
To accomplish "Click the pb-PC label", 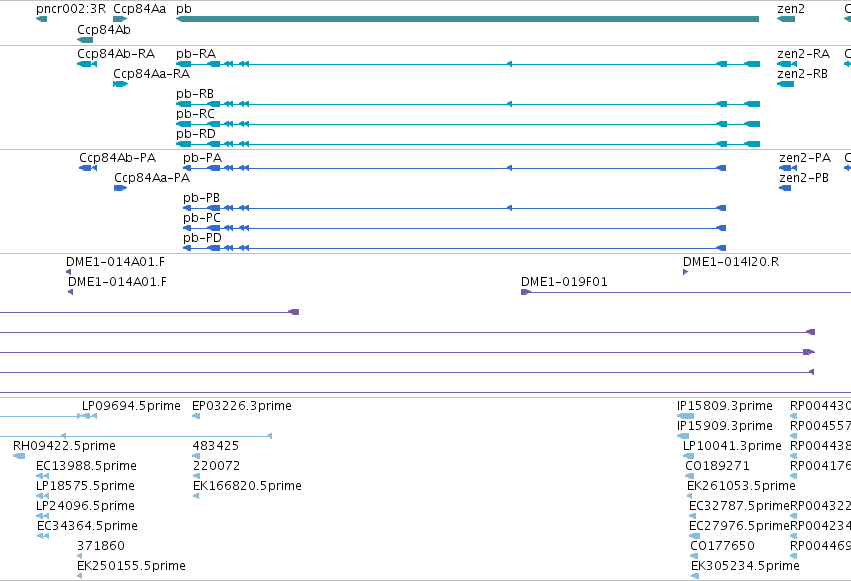I will pos(202,218).
